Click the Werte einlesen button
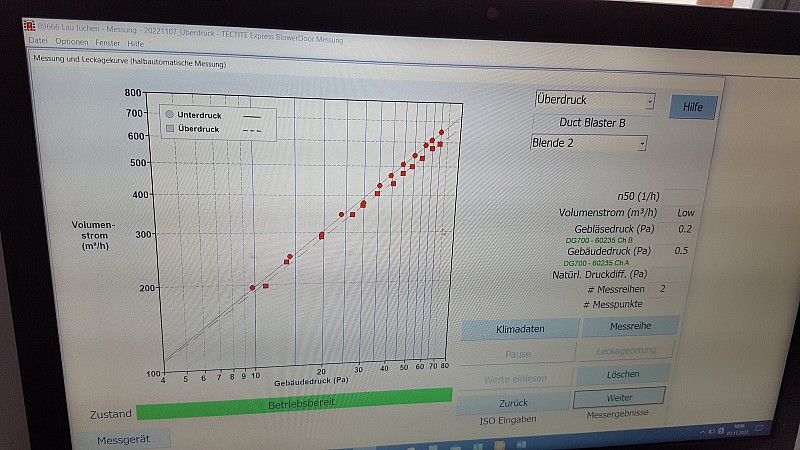The height and width of the screenshot is (450, 800). pos(515,379)
